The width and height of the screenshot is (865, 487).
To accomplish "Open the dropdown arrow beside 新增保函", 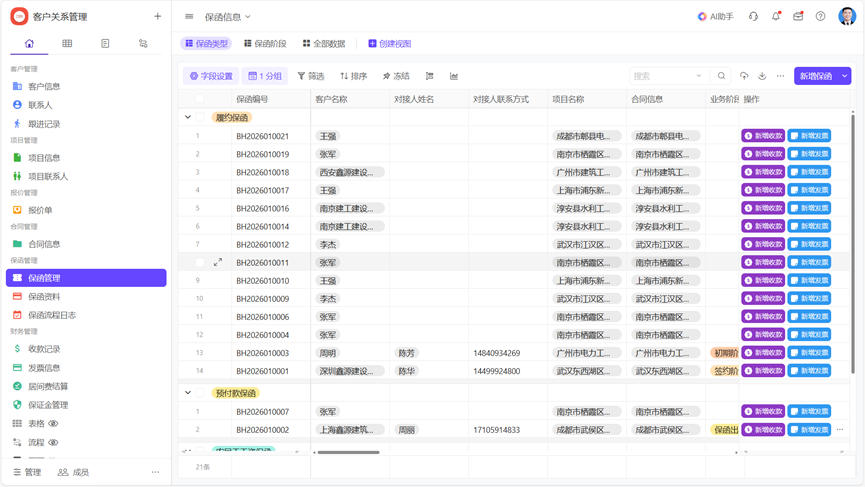I will pyautogui.click(x=845, y=76).
